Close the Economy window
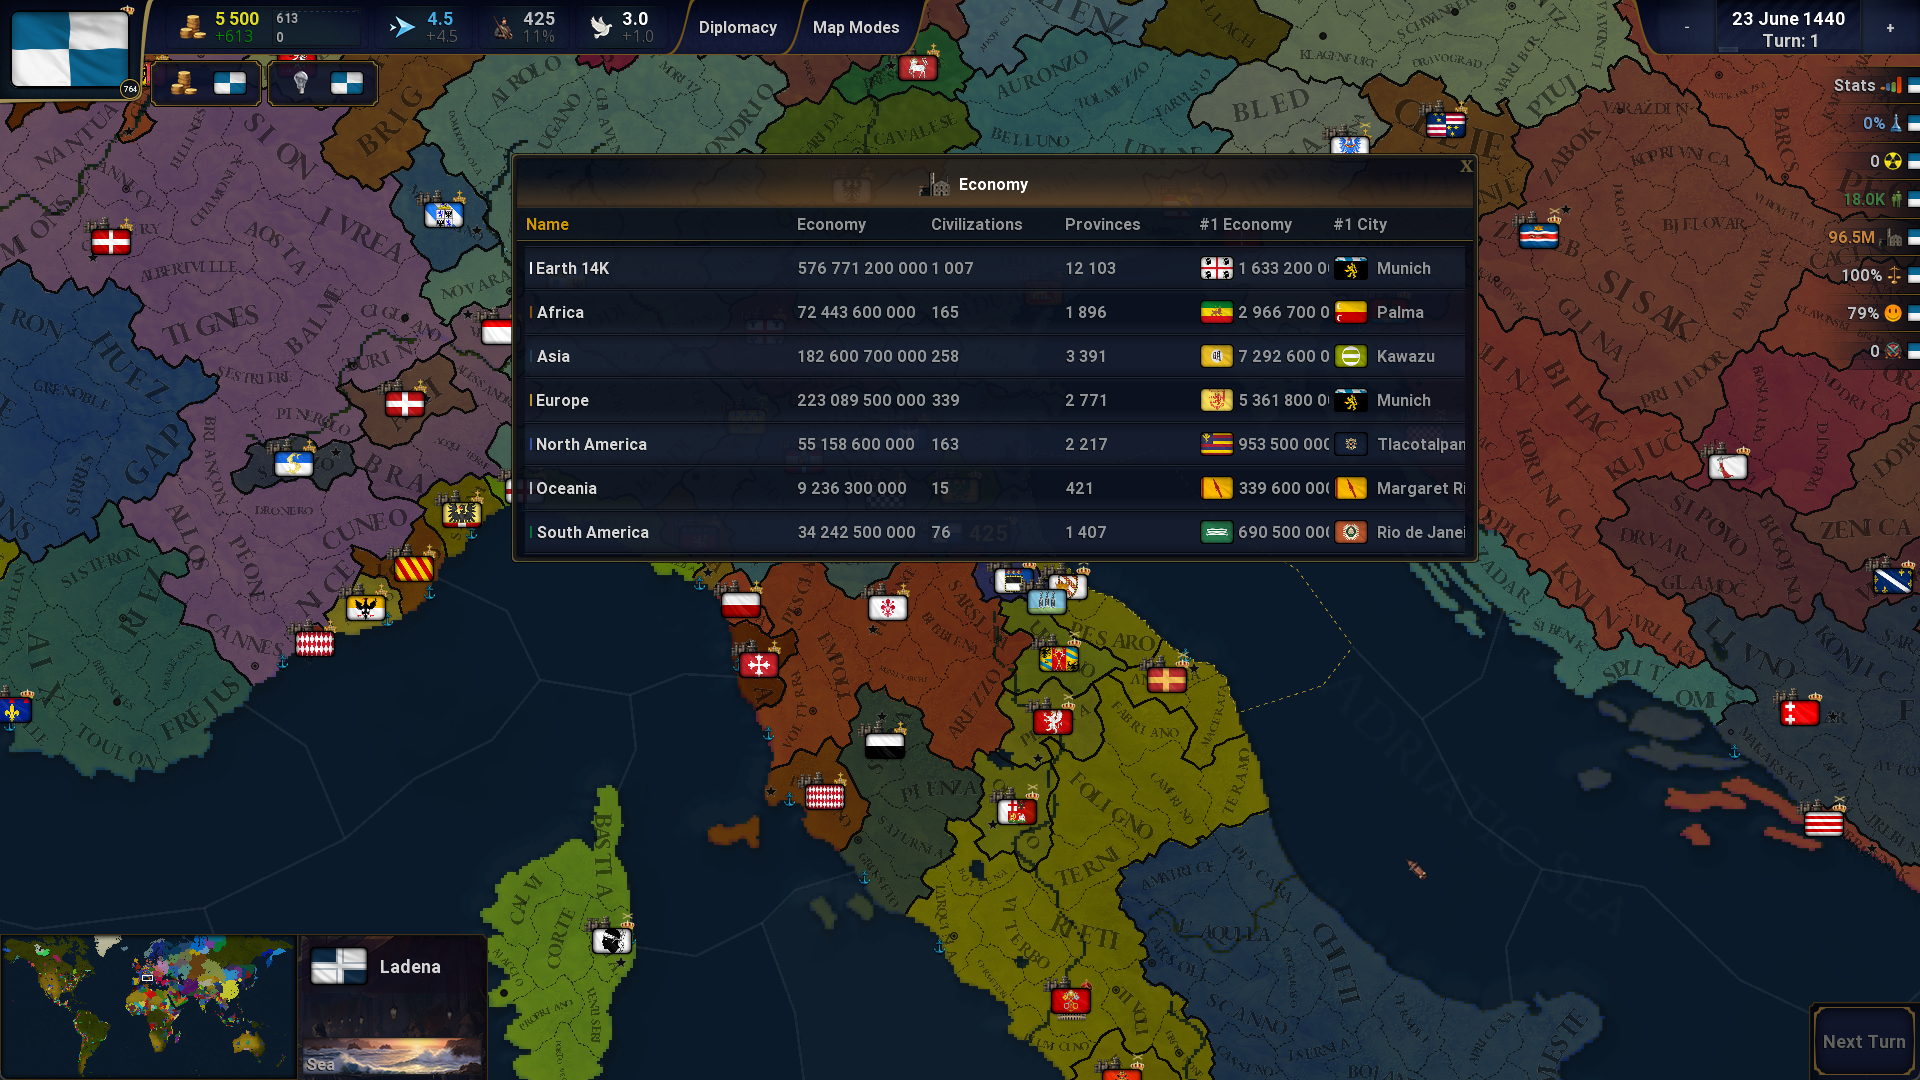The image size is (1920, 1080). pyautogui.click(x=1466, y=166)
